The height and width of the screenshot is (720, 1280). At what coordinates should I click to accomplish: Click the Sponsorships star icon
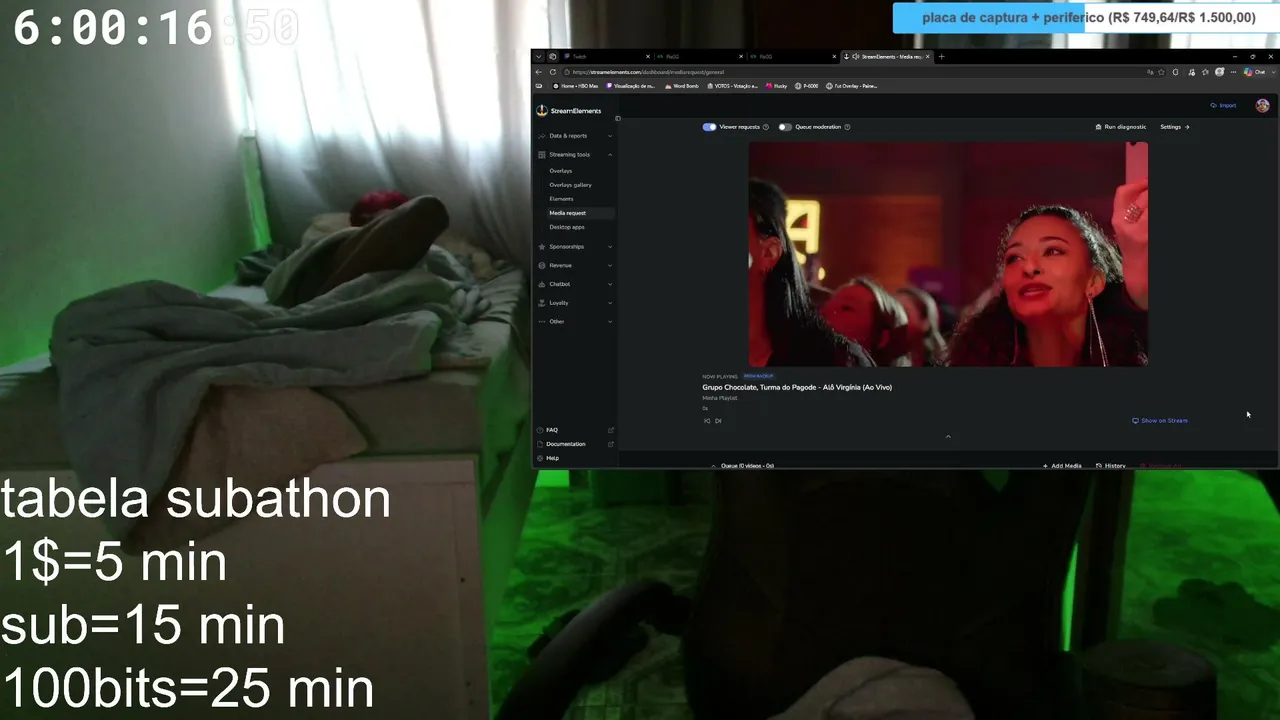point(542,247)
